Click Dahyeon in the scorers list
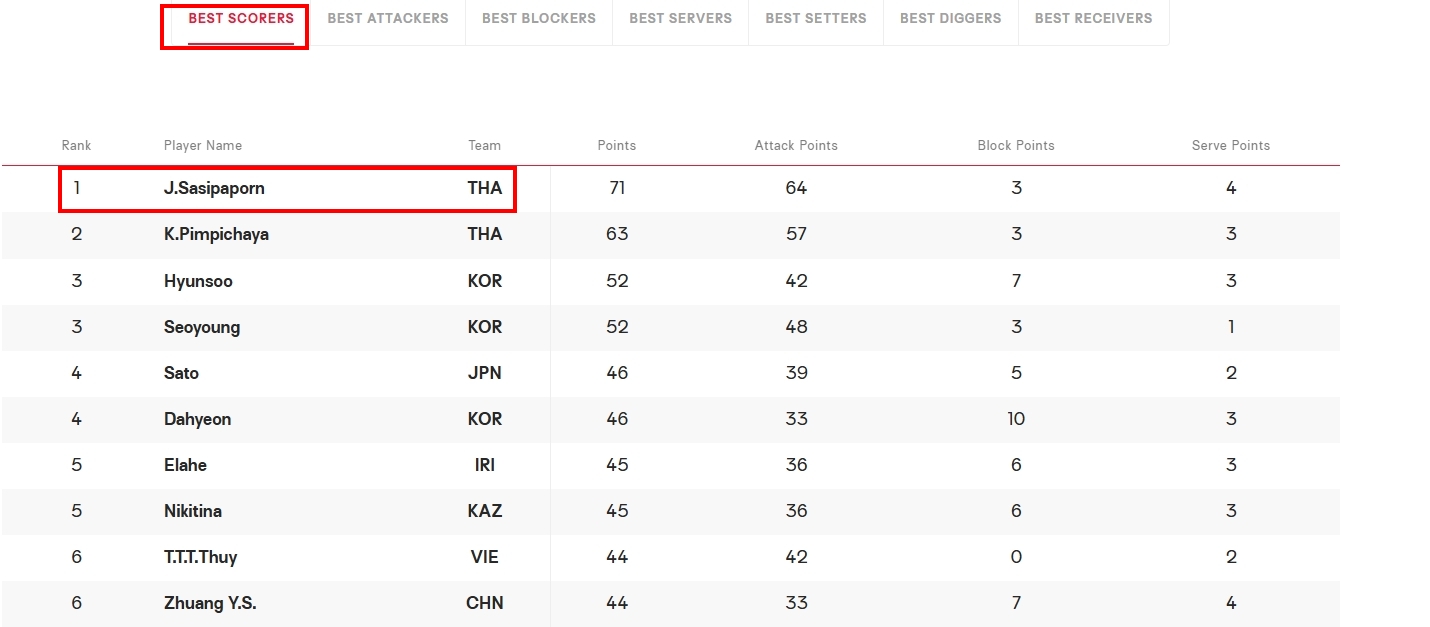The width and height of the screenshot is (1430, 627). (197, 419)
